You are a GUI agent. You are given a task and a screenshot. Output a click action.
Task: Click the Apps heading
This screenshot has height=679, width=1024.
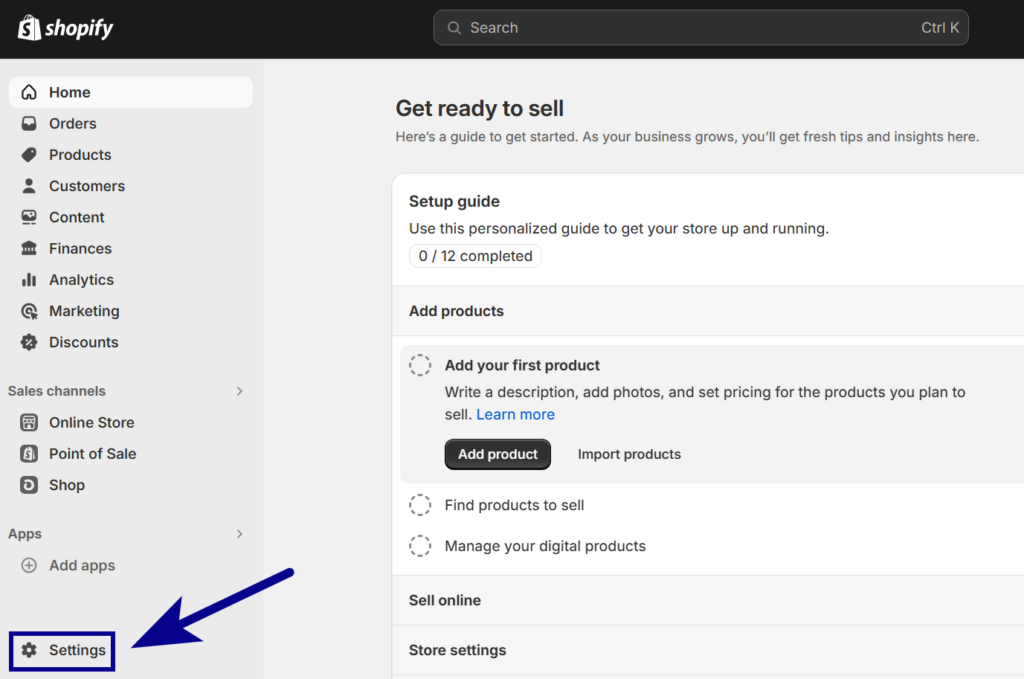pyautogui.click(x=25, y=534)
